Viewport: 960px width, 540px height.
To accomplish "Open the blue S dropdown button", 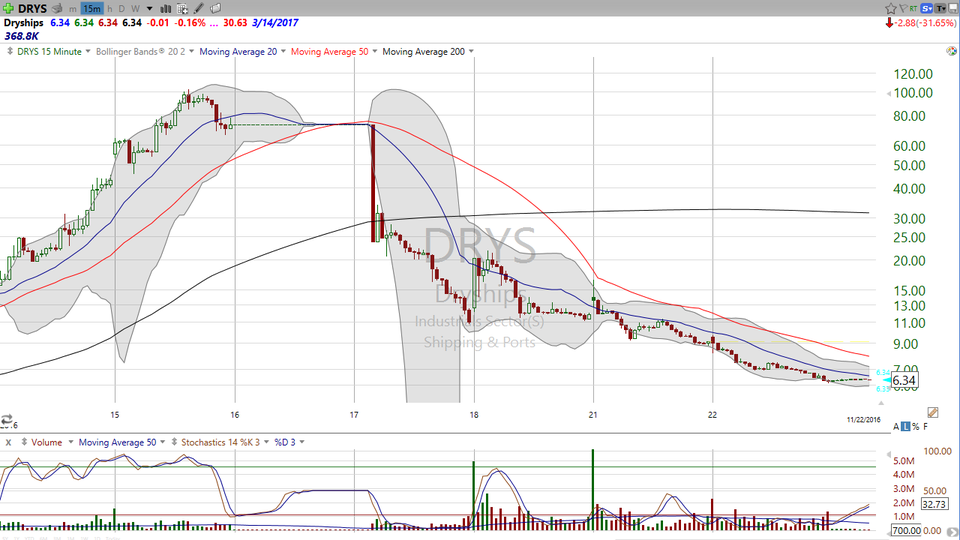I will point(926,9).
